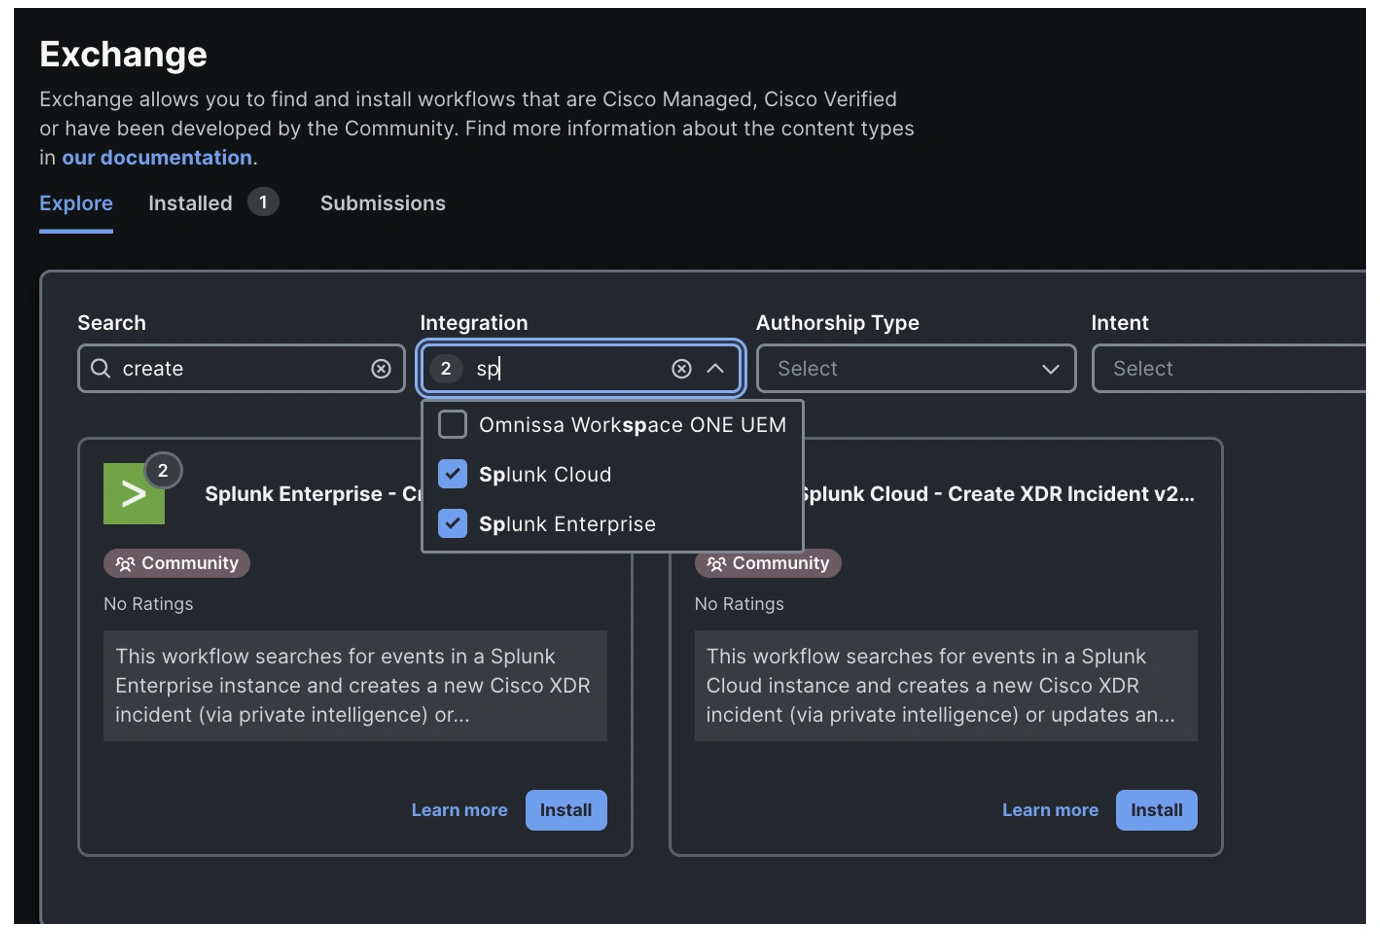Collapse the Integration list with its chevron
Screen dimensions: 1380x940
[x=716, y=368]
